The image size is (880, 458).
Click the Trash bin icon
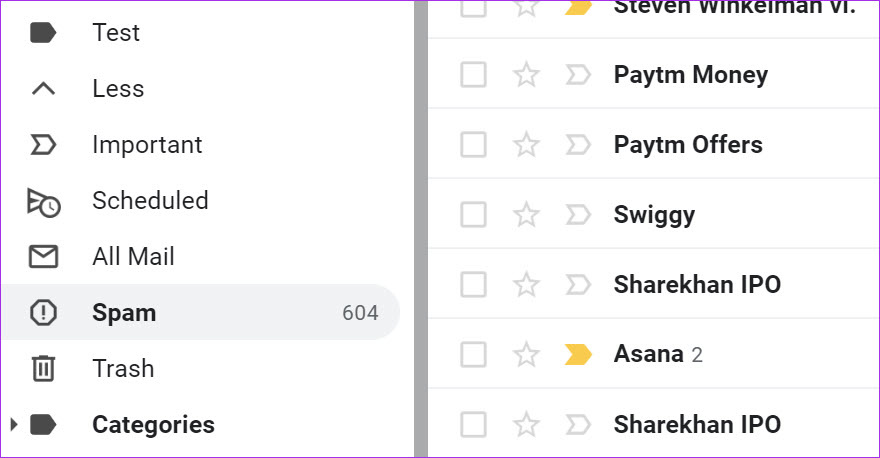coord(43,369)
